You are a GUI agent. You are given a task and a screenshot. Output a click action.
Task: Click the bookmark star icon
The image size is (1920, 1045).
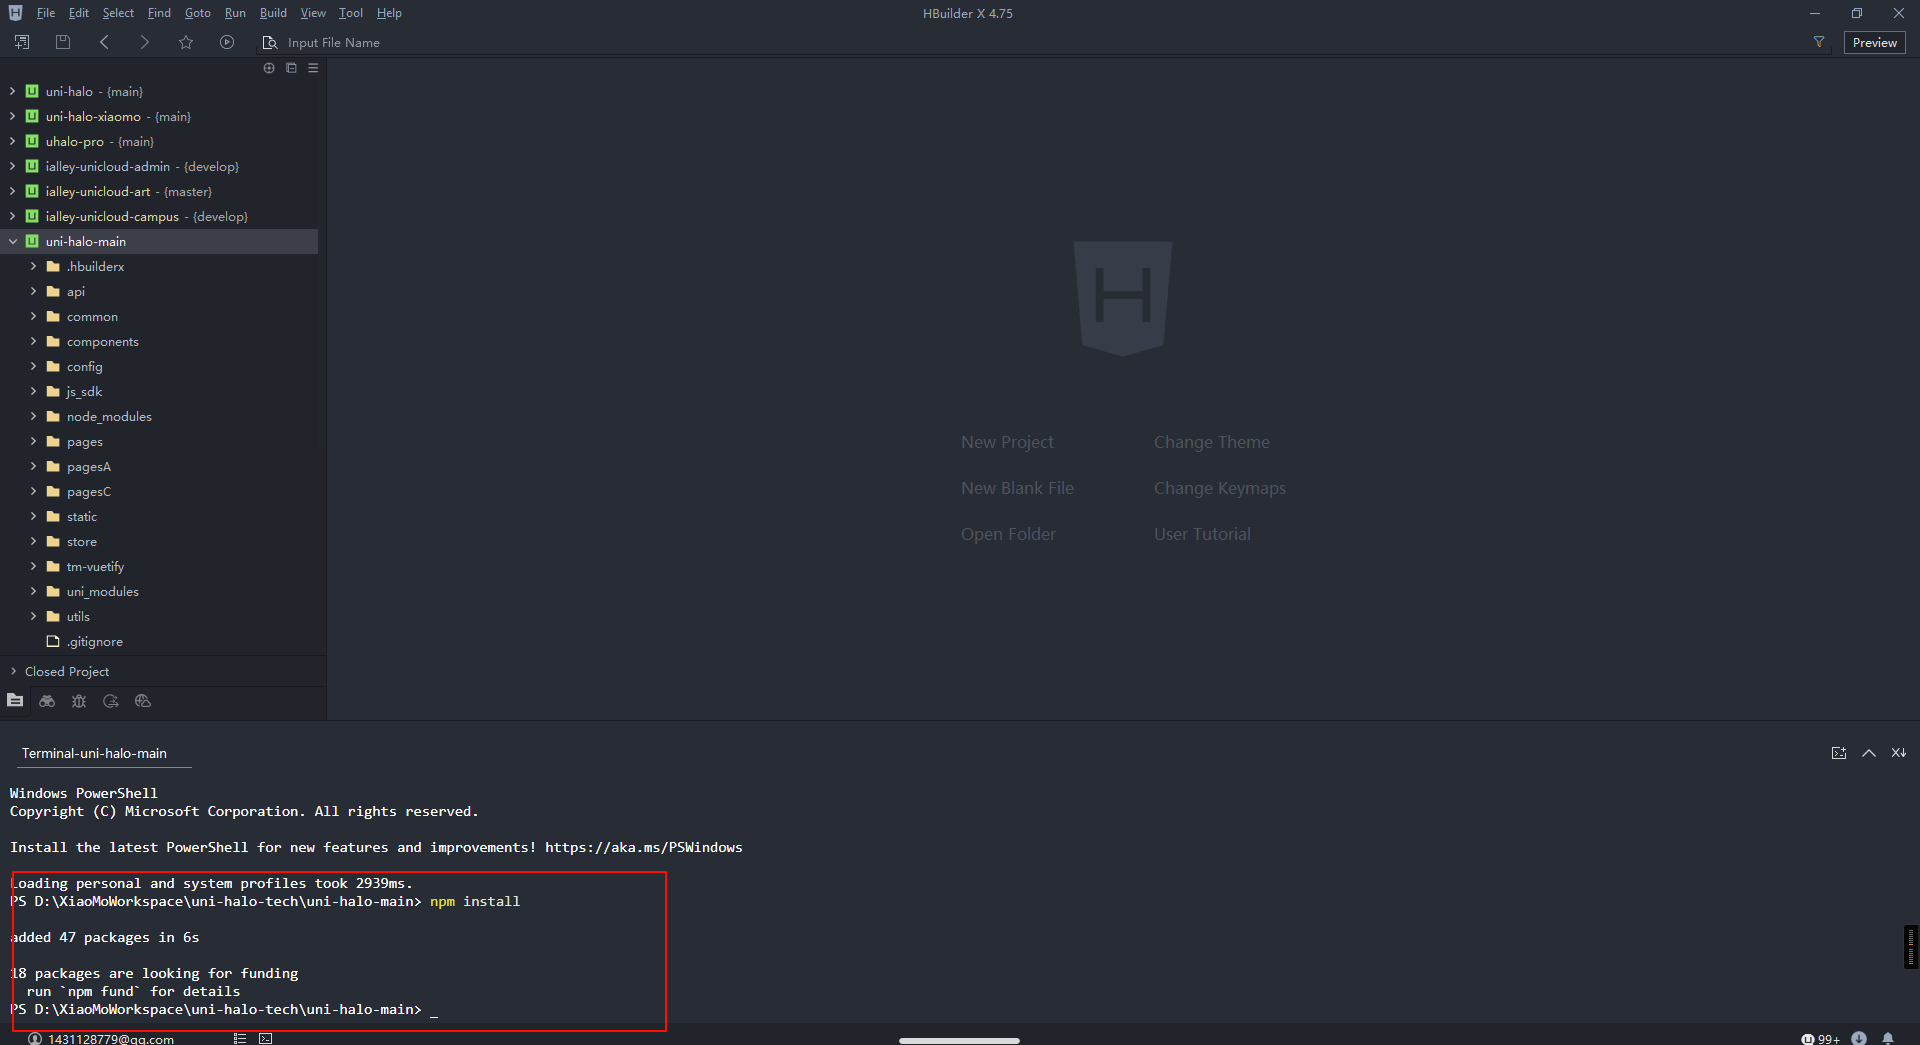[186, 42]
